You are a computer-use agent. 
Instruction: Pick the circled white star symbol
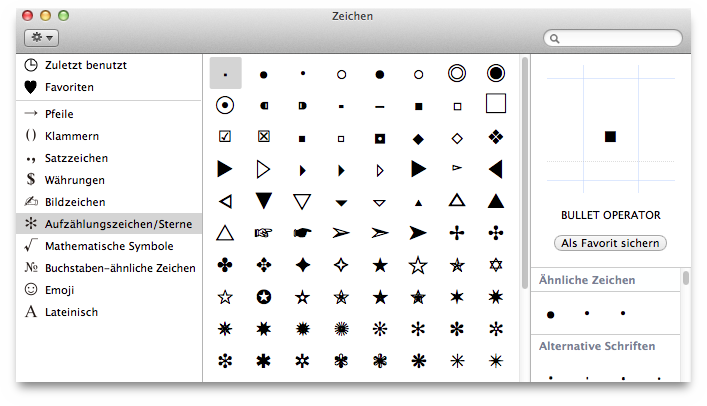tap(264, 297)
